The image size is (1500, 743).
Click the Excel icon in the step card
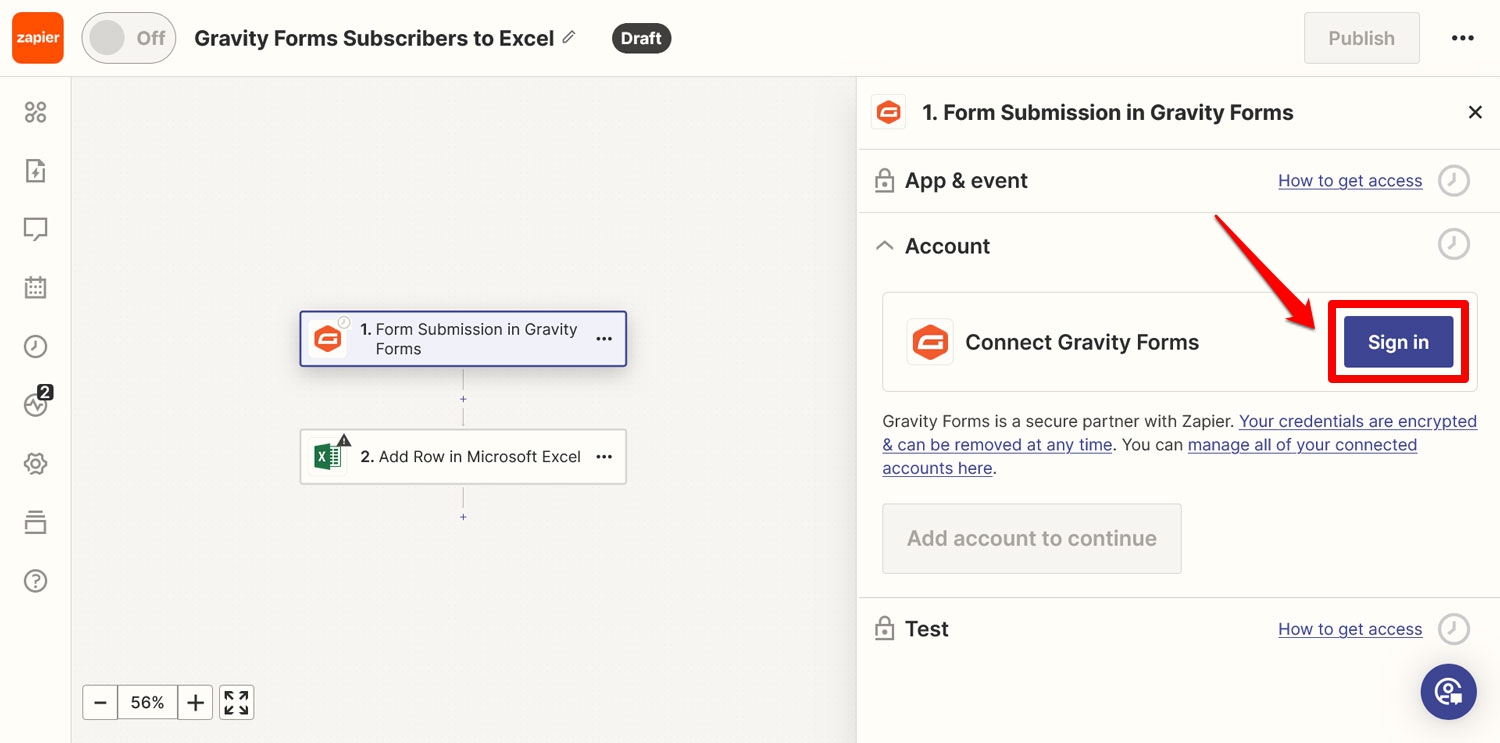coord(328,457)
